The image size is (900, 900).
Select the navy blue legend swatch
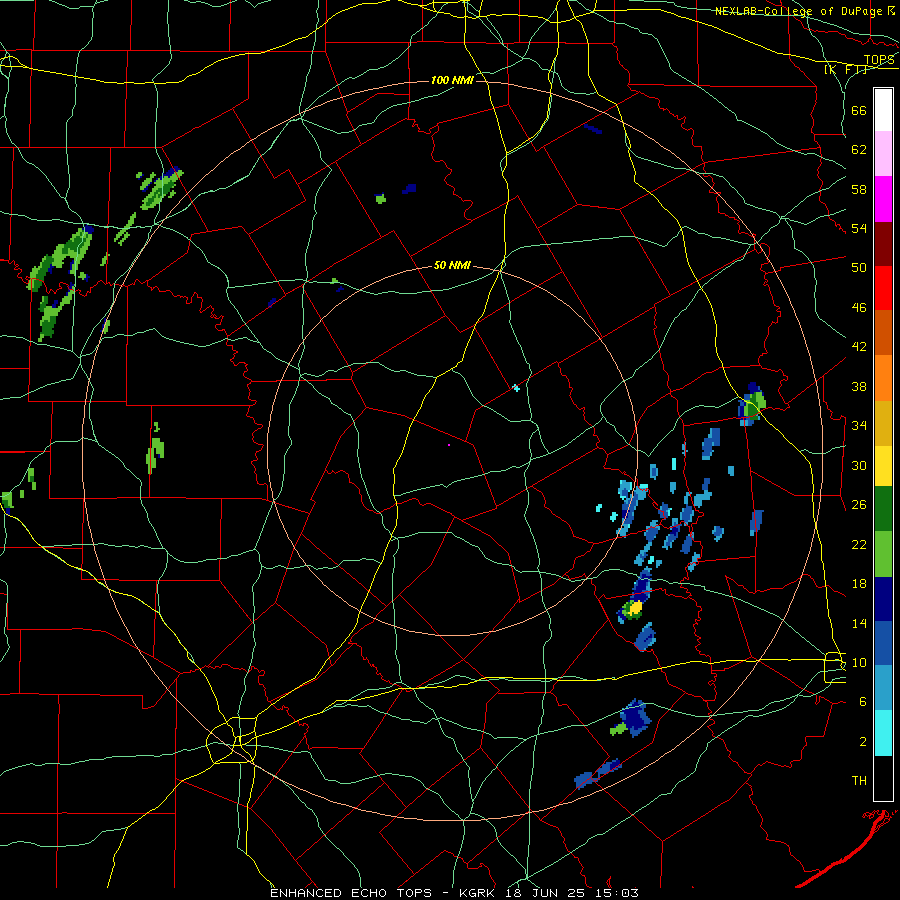coord(883,599)
